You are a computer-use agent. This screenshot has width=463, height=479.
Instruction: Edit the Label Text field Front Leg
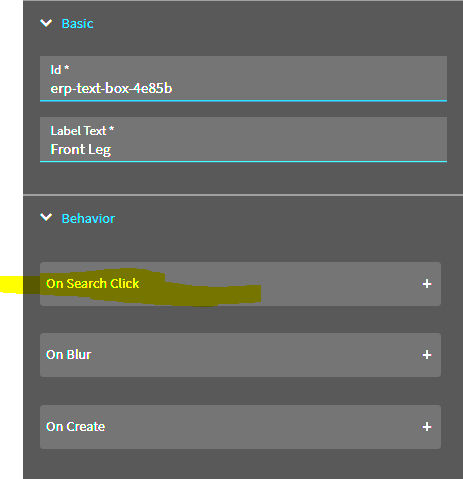(x=243, y=140)
